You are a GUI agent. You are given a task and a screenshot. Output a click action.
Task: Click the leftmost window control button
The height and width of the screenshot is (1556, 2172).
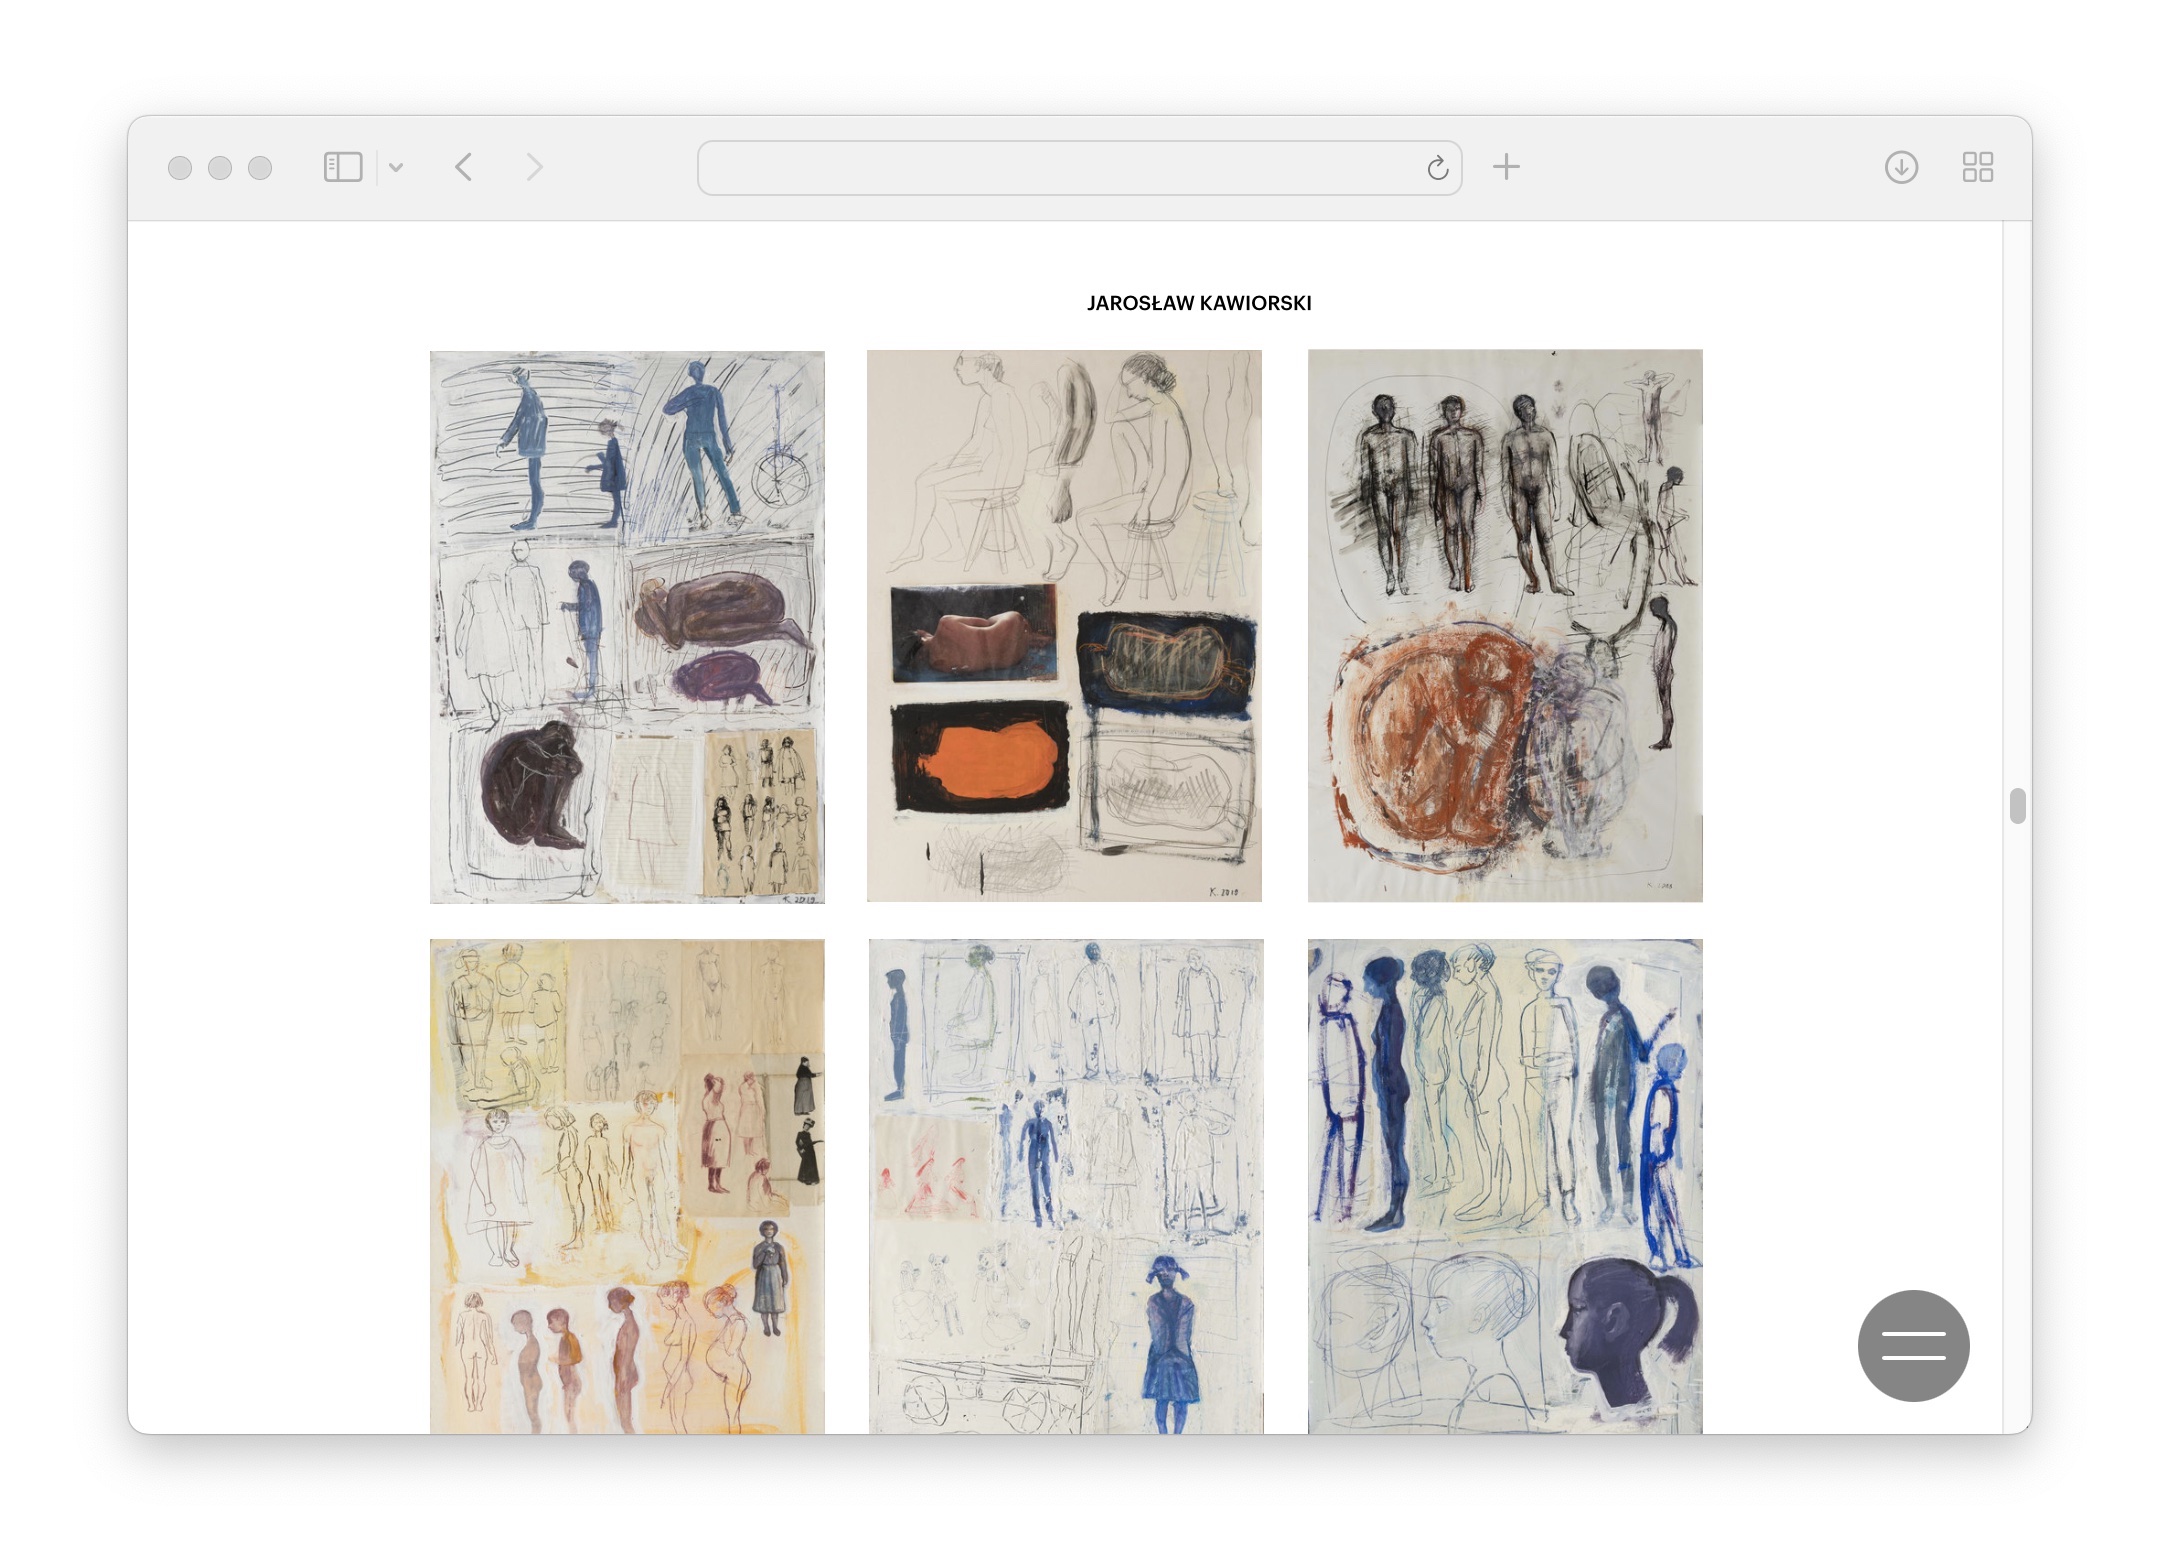[180, 168]
